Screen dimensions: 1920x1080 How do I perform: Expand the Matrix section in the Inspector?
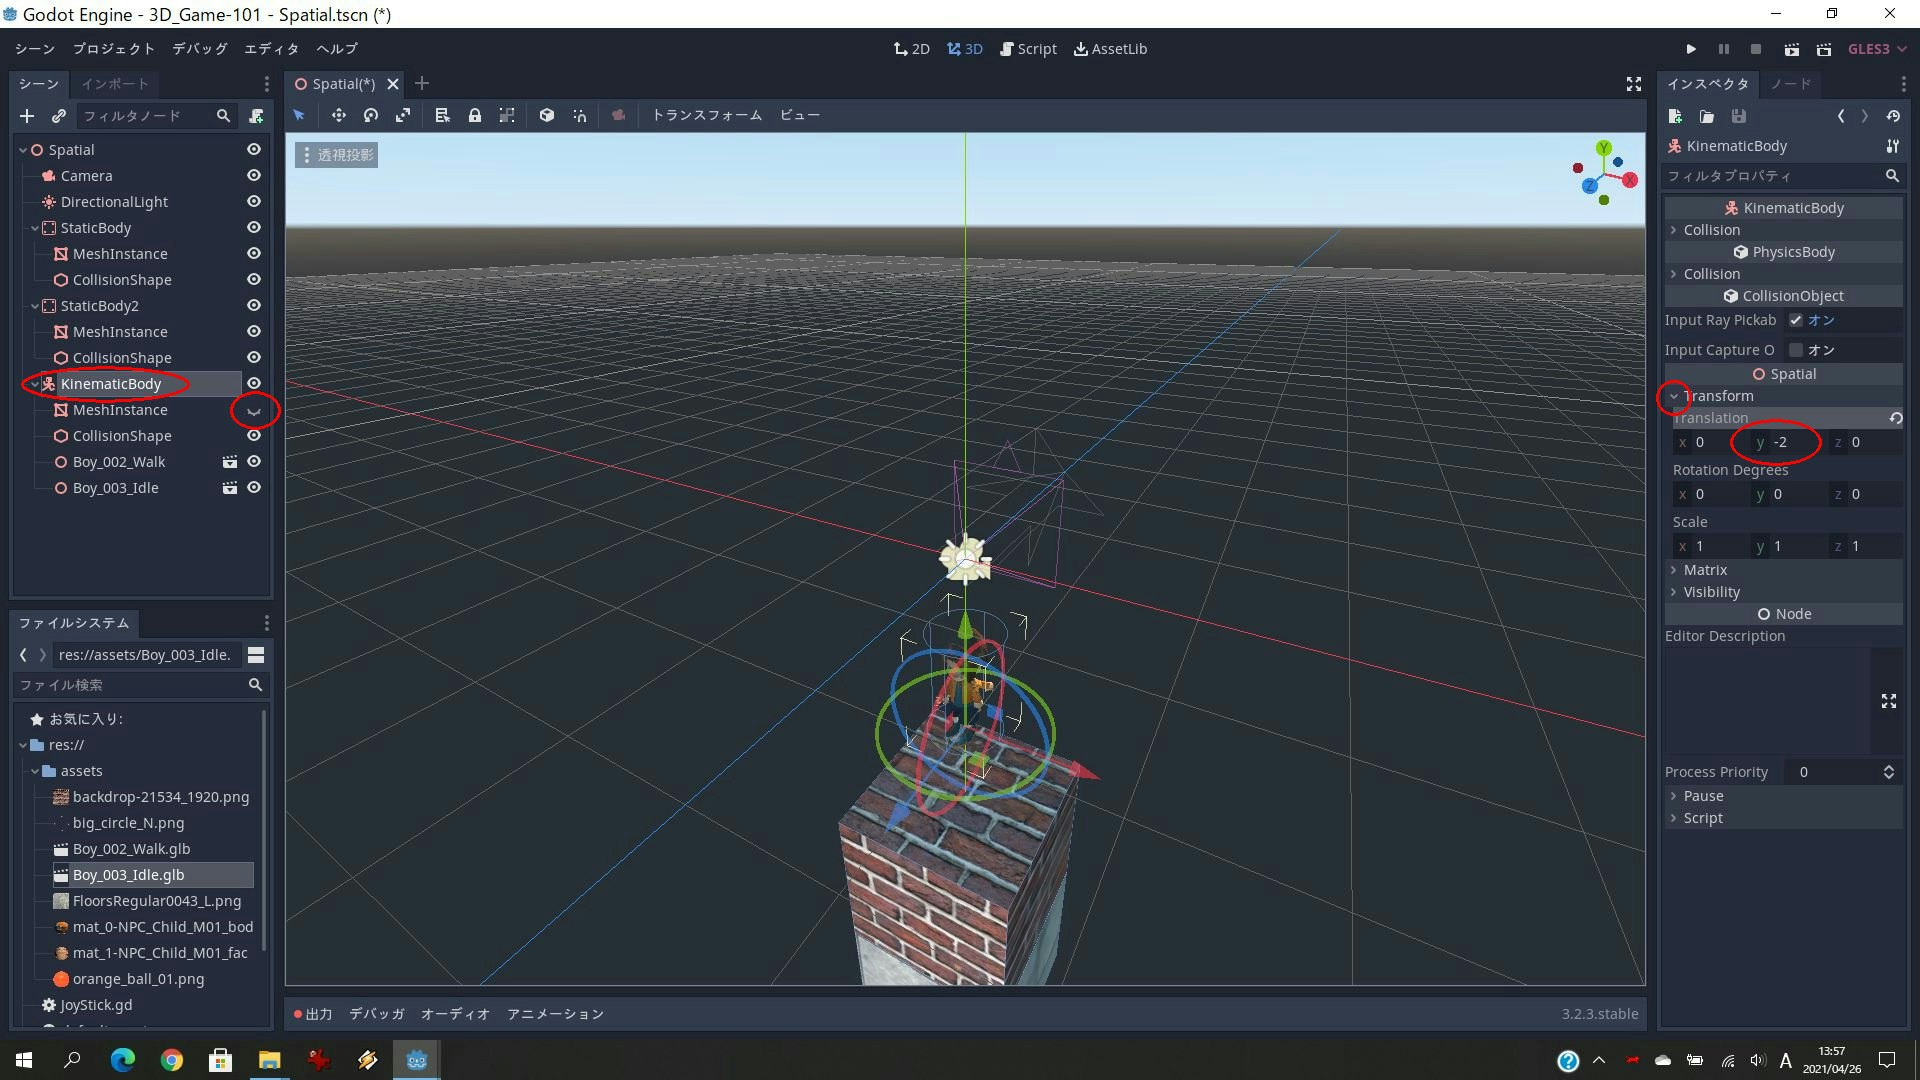[x=1675, y=569]
